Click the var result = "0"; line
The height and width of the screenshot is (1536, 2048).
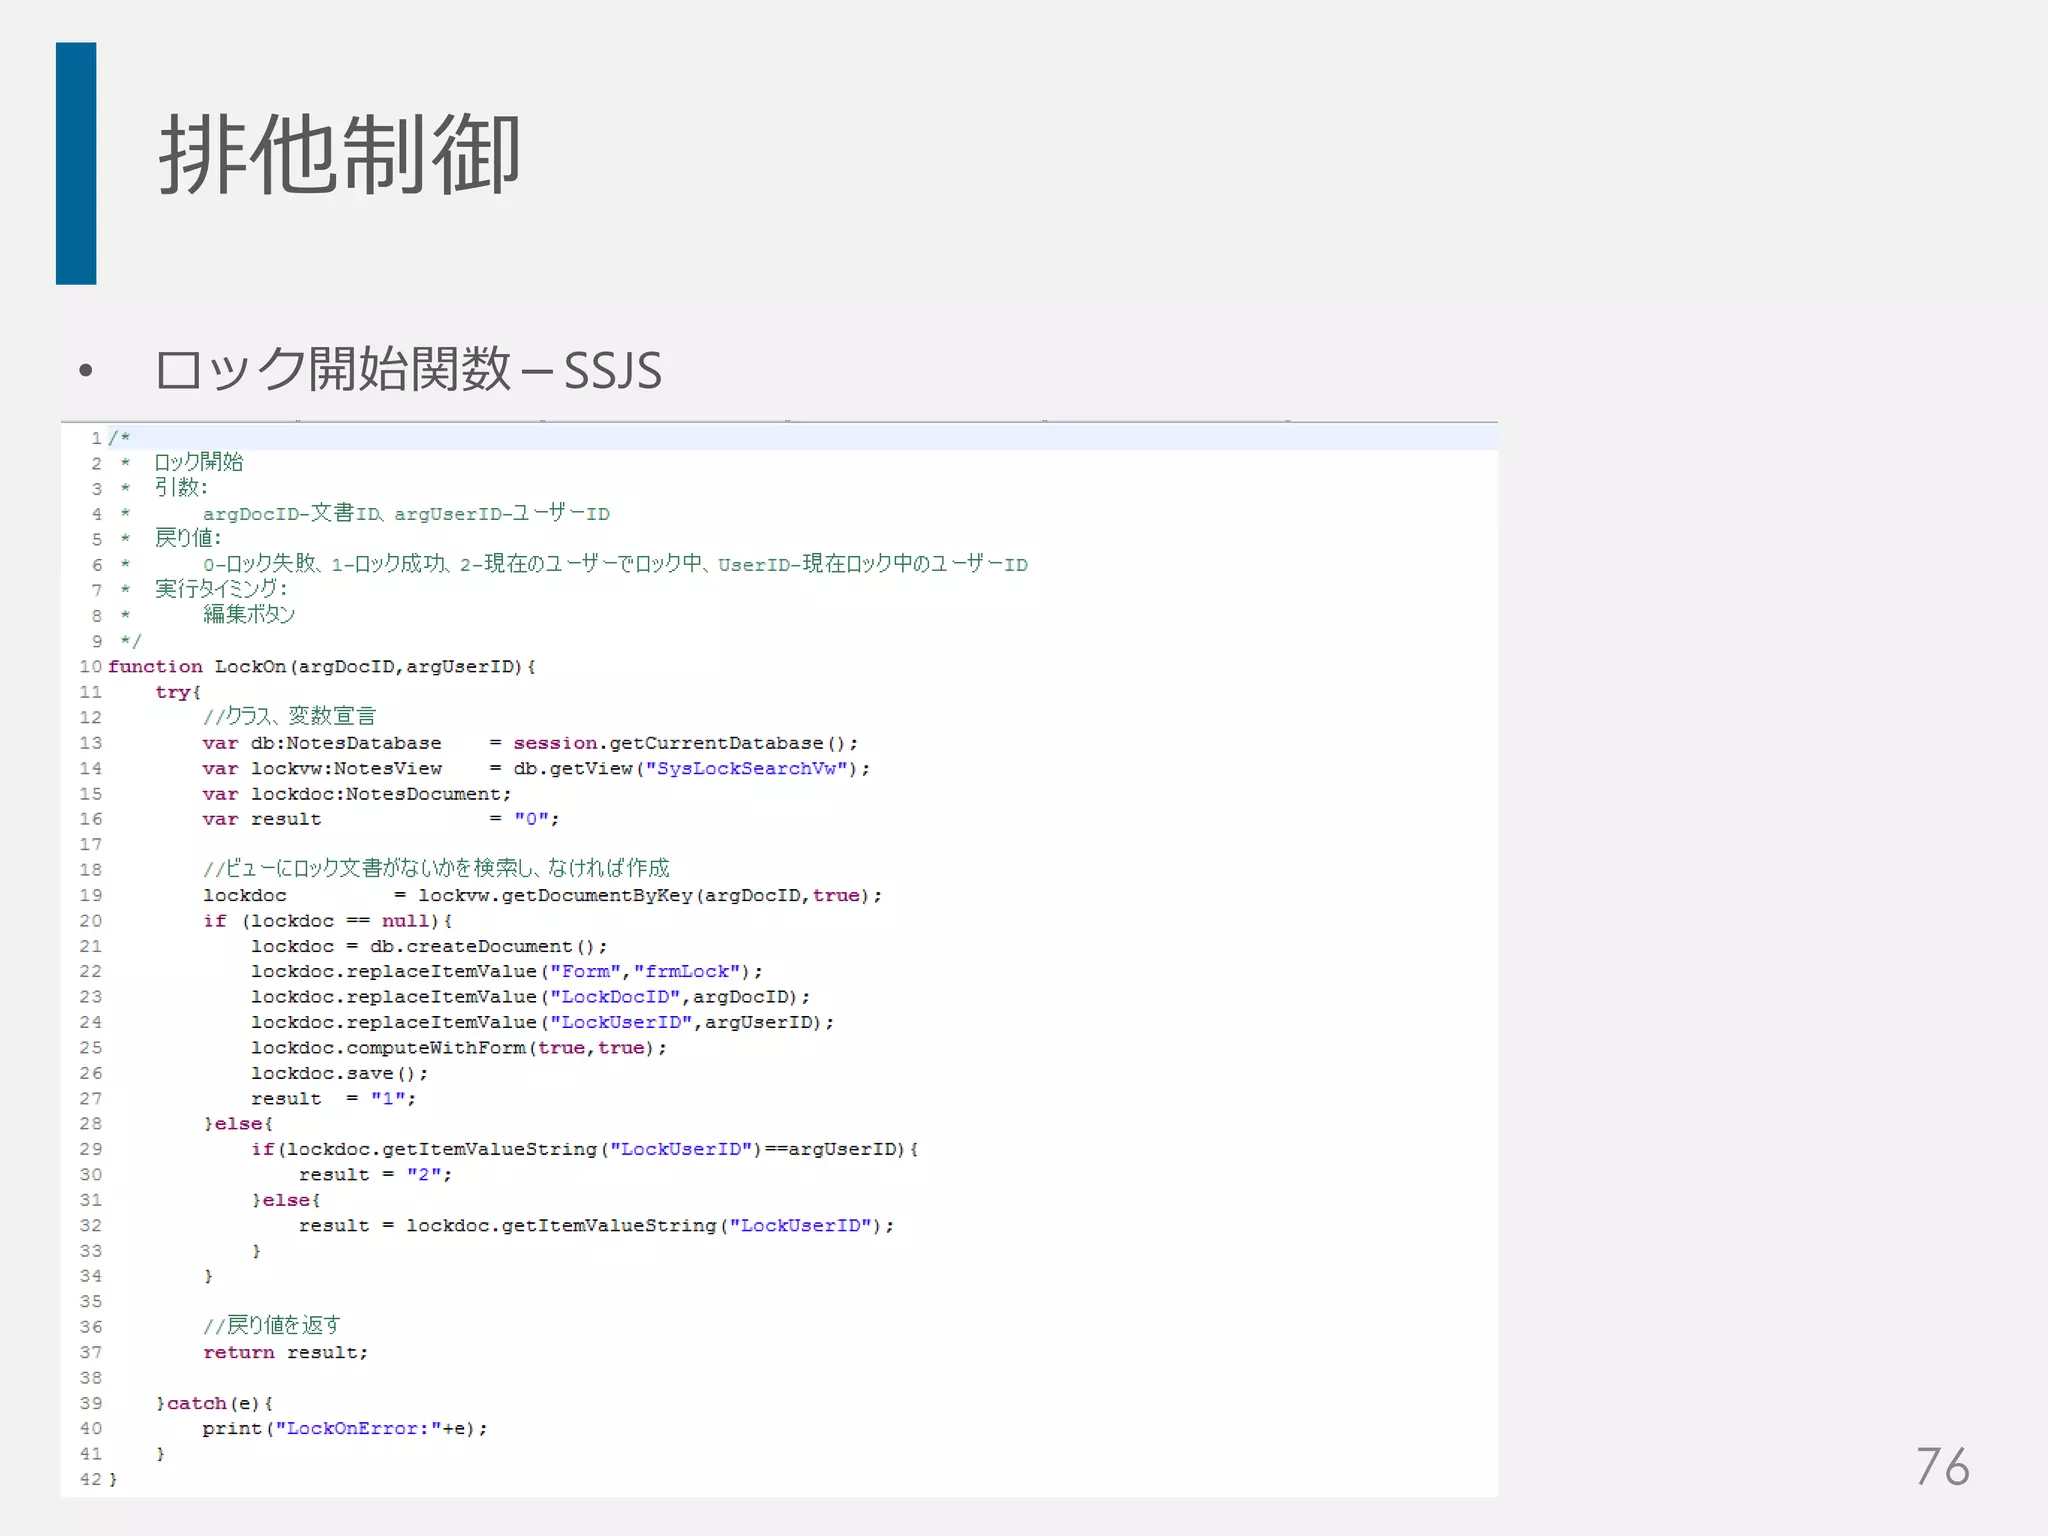click(381, 819)
